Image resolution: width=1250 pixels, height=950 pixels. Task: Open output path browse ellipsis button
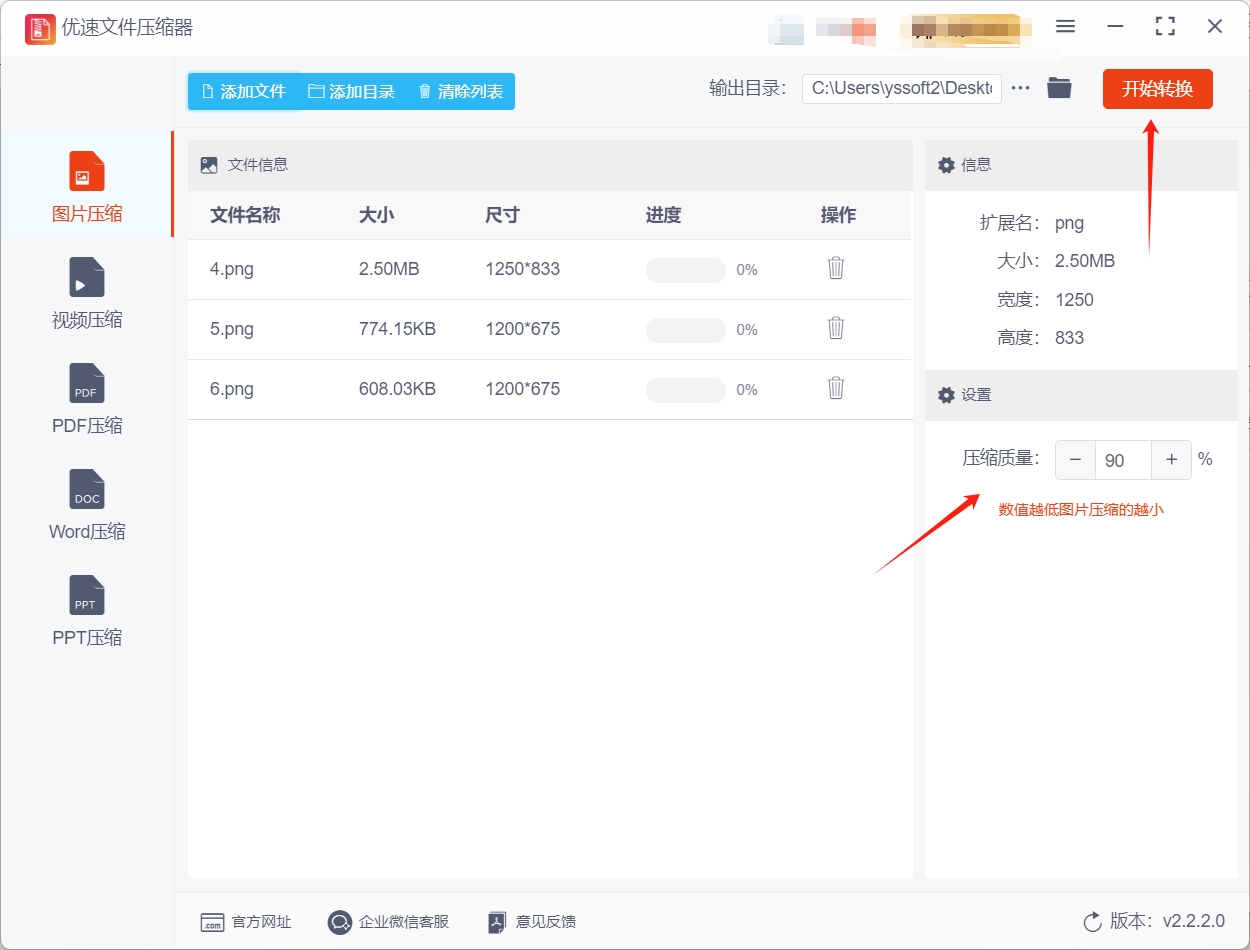[x=1020, y=88]
